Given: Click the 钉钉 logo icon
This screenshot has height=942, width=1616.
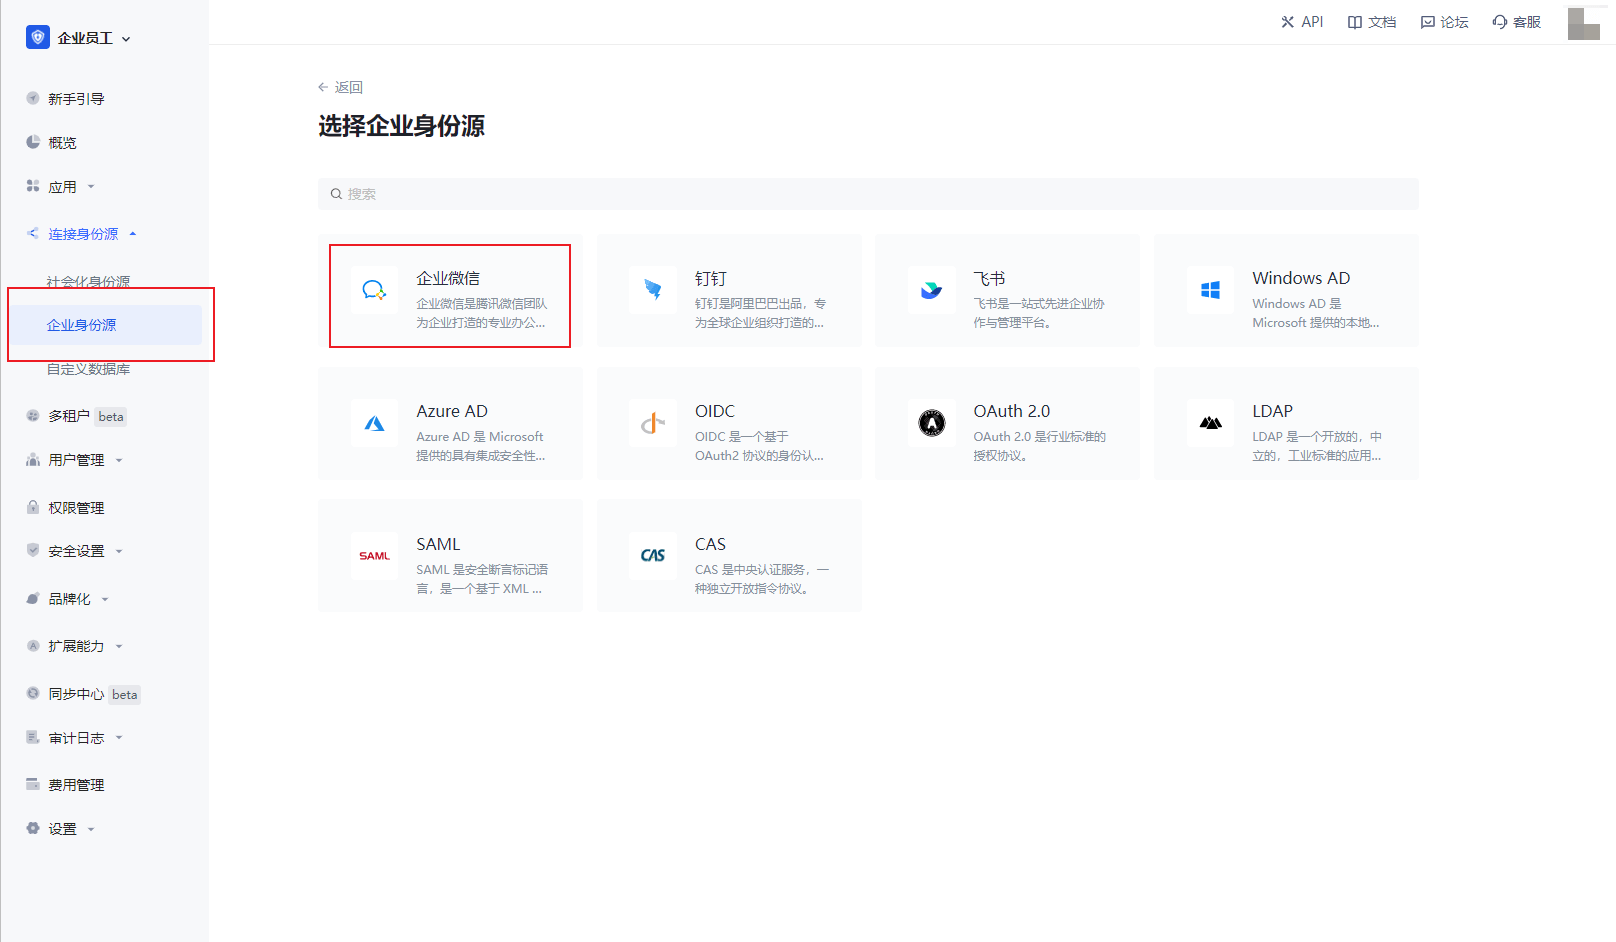Looking at the screenshot, I should pos(653,290).
